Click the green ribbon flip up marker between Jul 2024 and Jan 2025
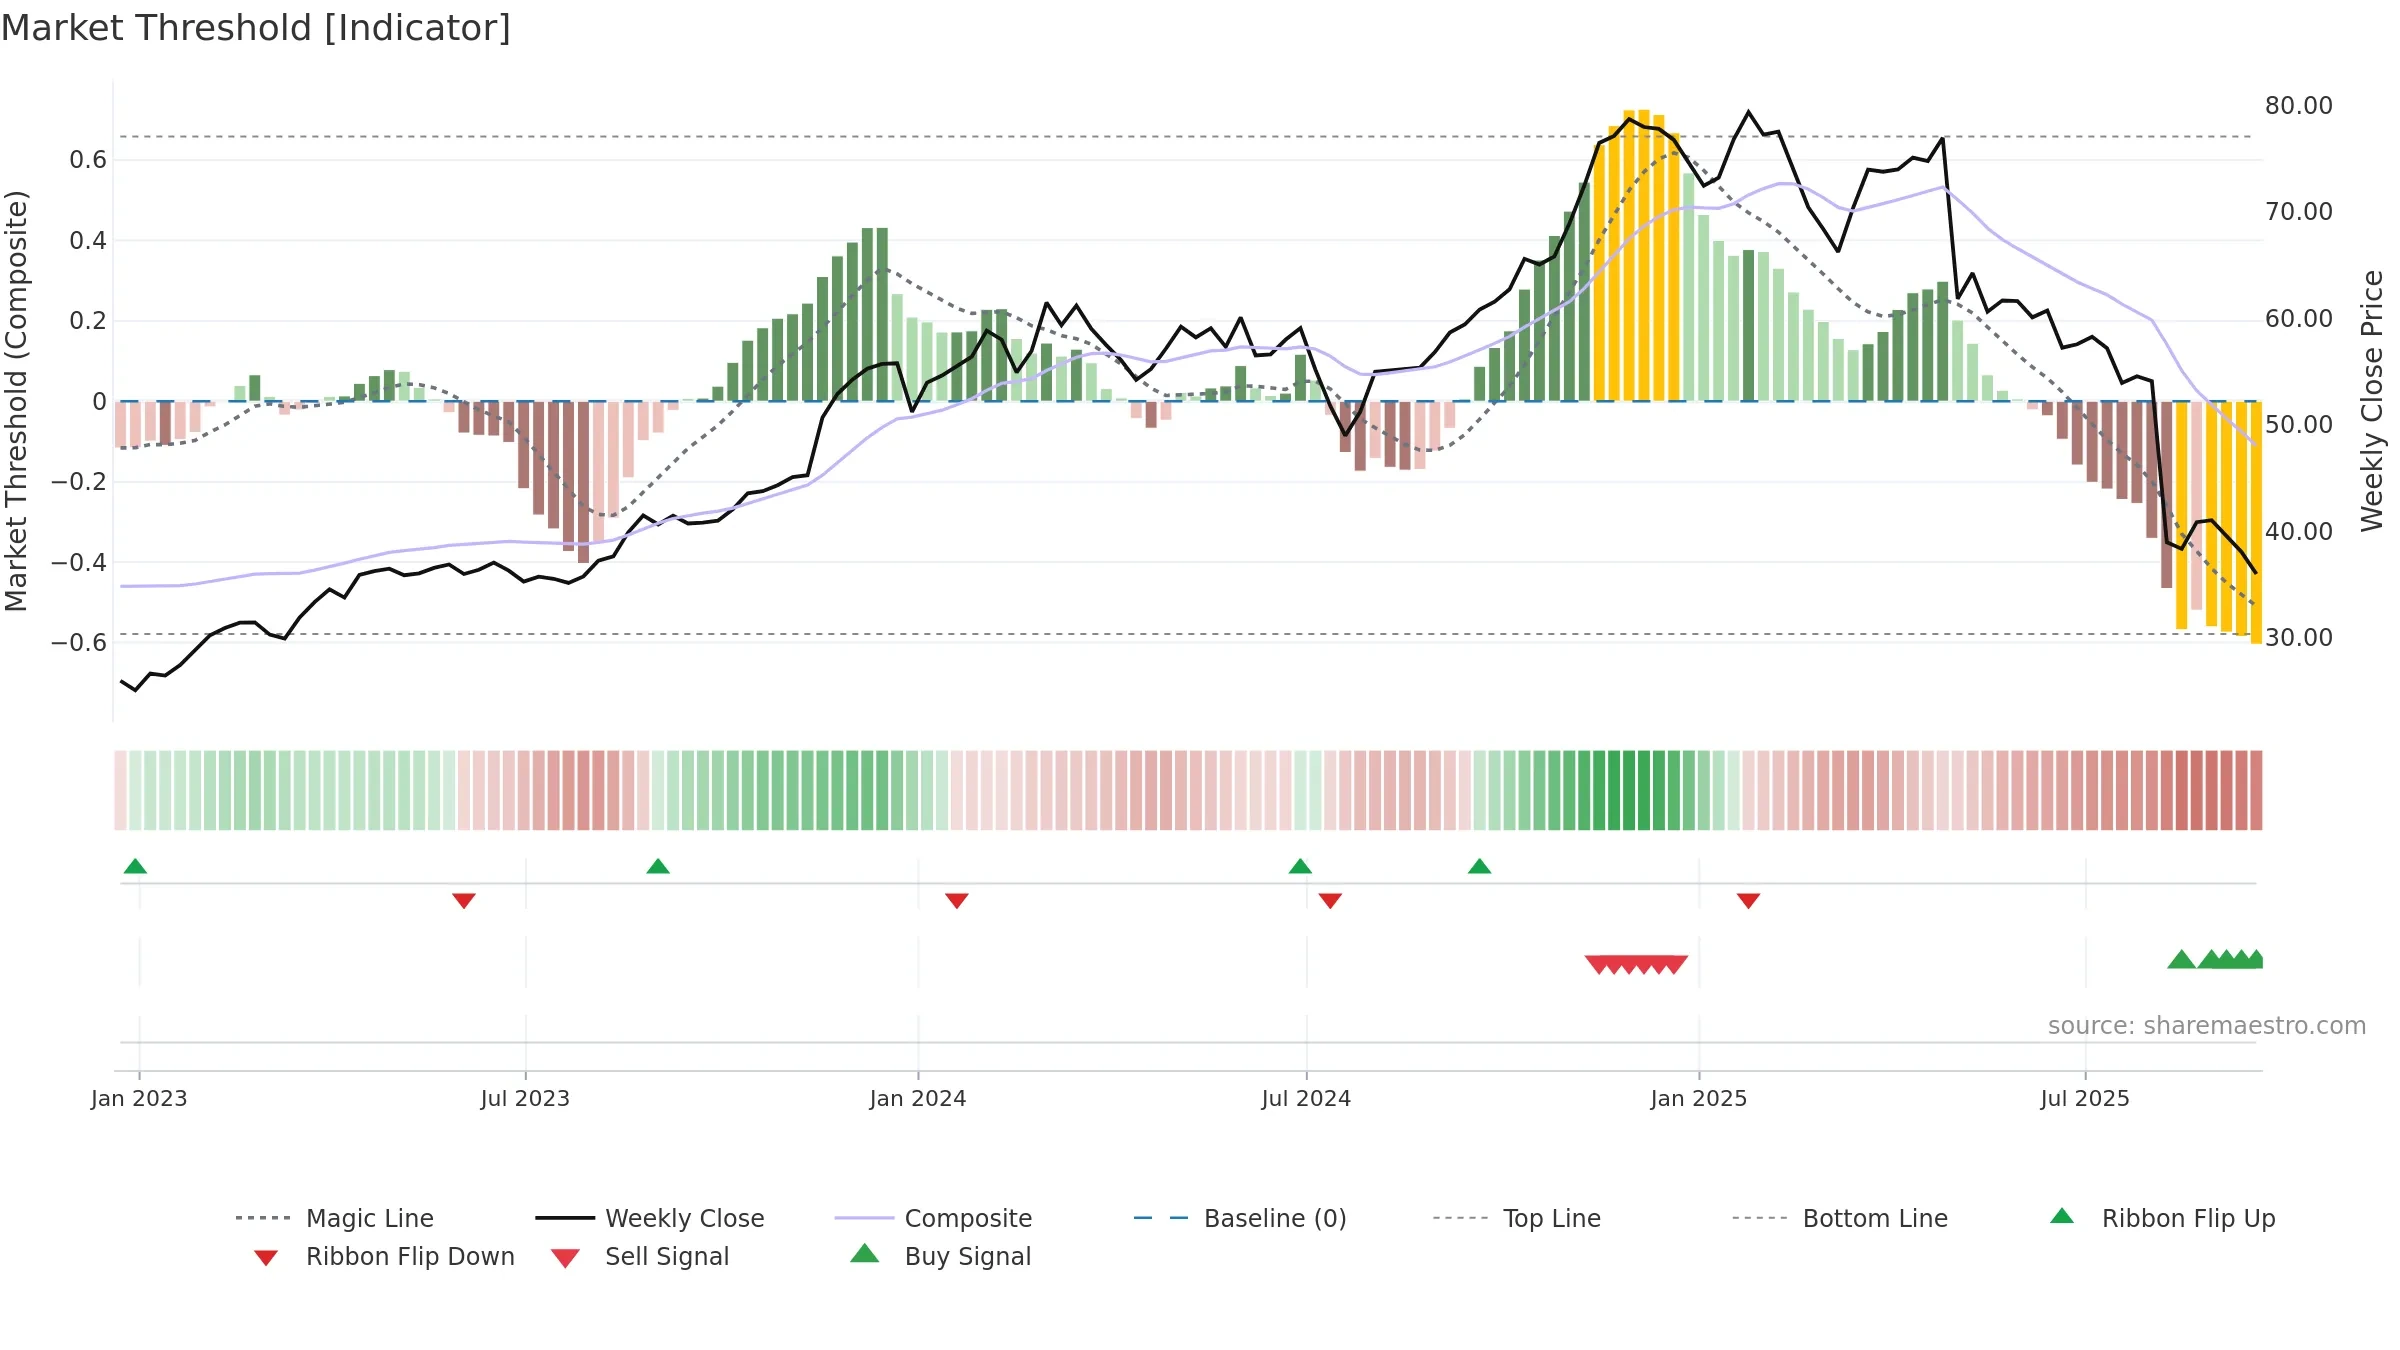The width and height of the screenshot is (2400, 1350). 1480,866
